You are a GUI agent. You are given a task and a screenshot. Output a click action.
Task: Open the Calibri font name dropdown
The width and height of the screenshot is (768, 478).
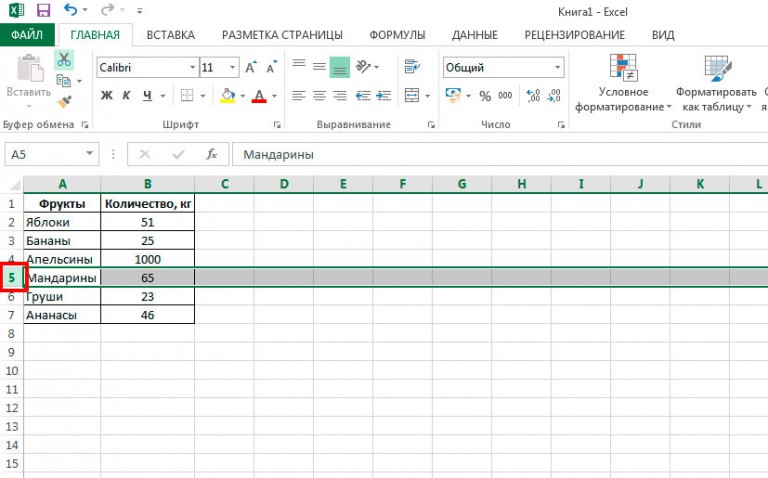192,68
